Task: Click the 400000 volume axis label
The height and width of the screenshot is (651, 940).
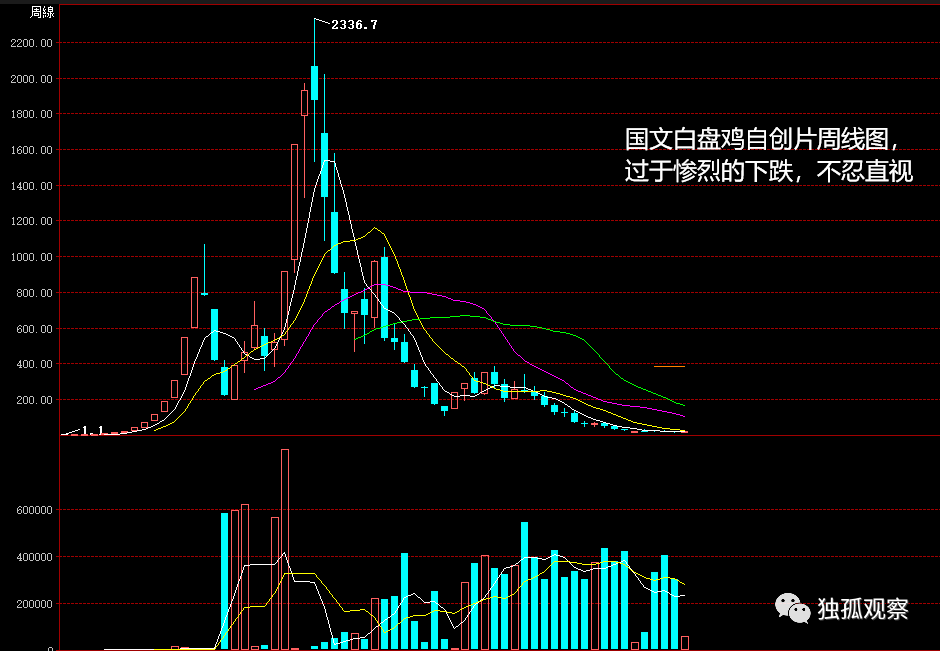Action: click(35, 557)
